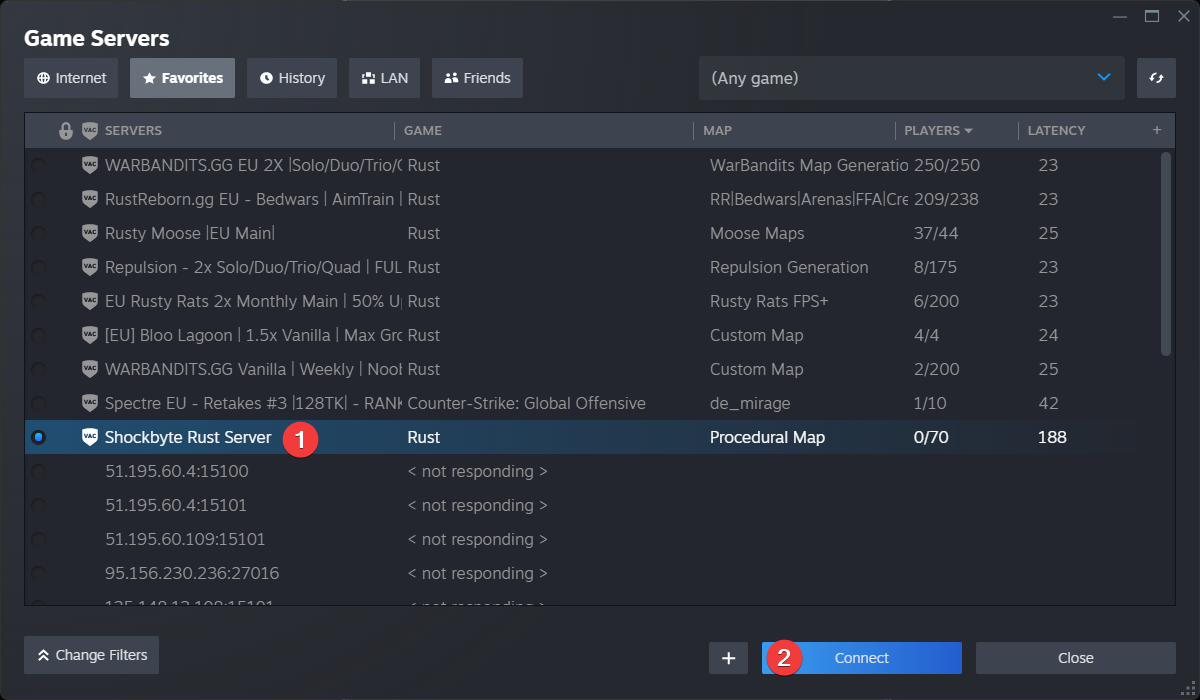This screenshot has width=1200, height=700.
Task: Select the Repulsion 2x Solo/Duo/Trio/Quad server row
Action: click(250, 267)
